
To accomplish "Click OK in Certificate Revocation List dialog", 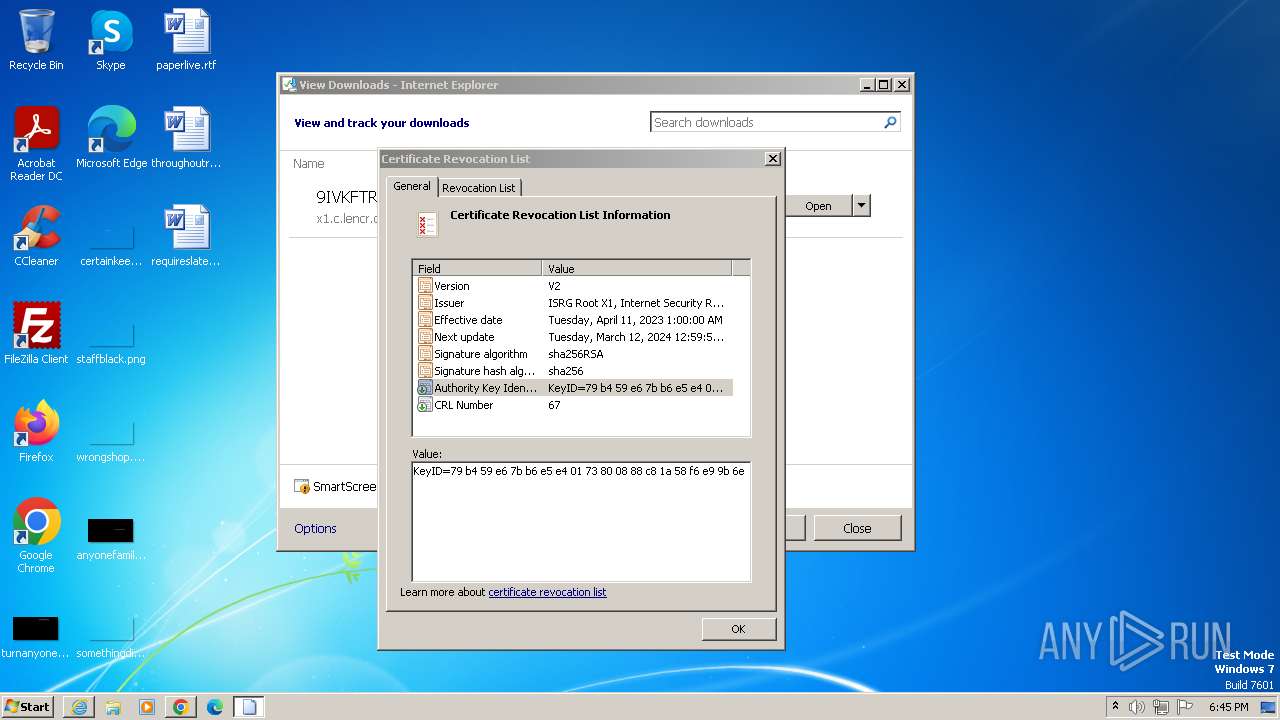I will coord(738,629).
